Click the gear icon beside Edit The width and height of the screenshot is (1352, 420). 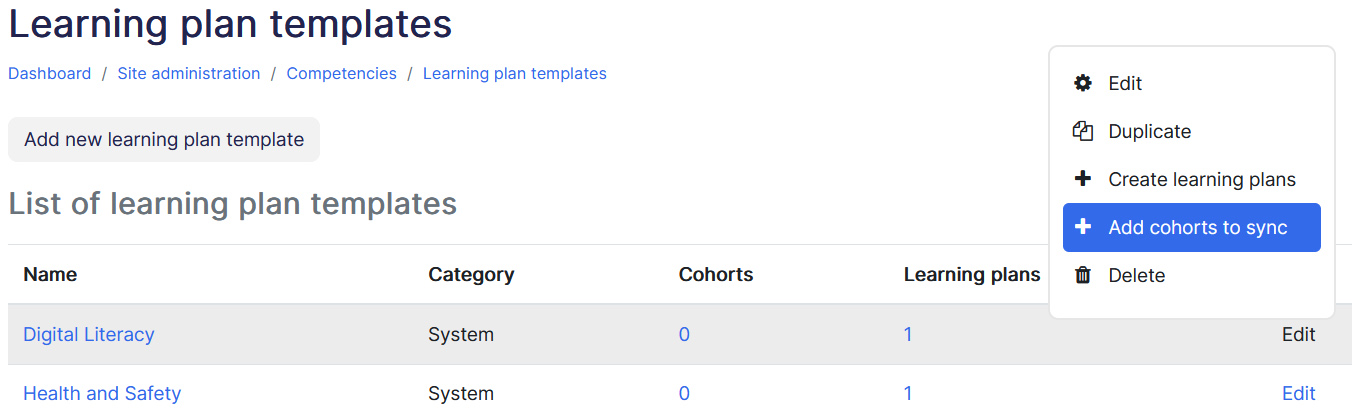click(1082, 83)
